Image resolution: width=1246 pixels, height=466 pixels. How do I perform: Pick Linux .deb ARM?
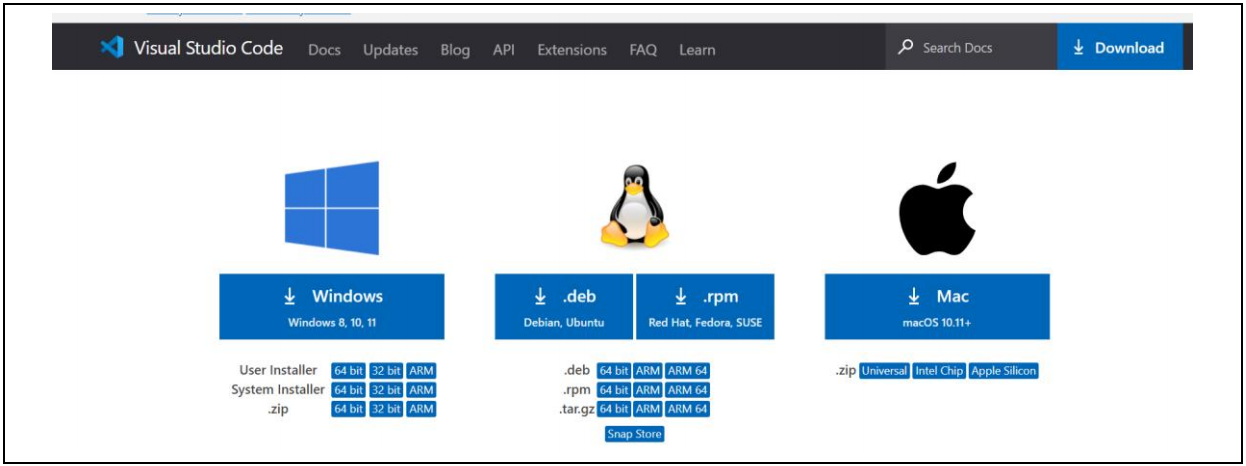tap(648, 371)
